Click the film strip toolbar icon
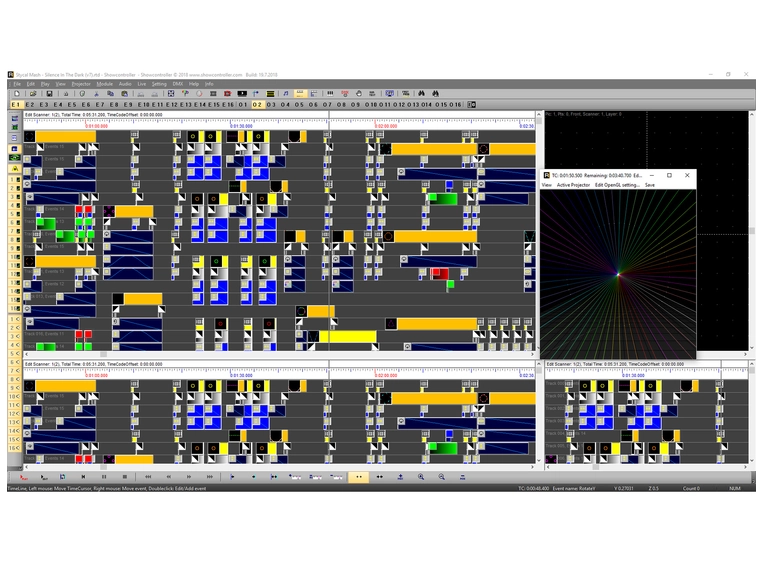Viewport: 762px width, 562px height. tap(213, 93)
